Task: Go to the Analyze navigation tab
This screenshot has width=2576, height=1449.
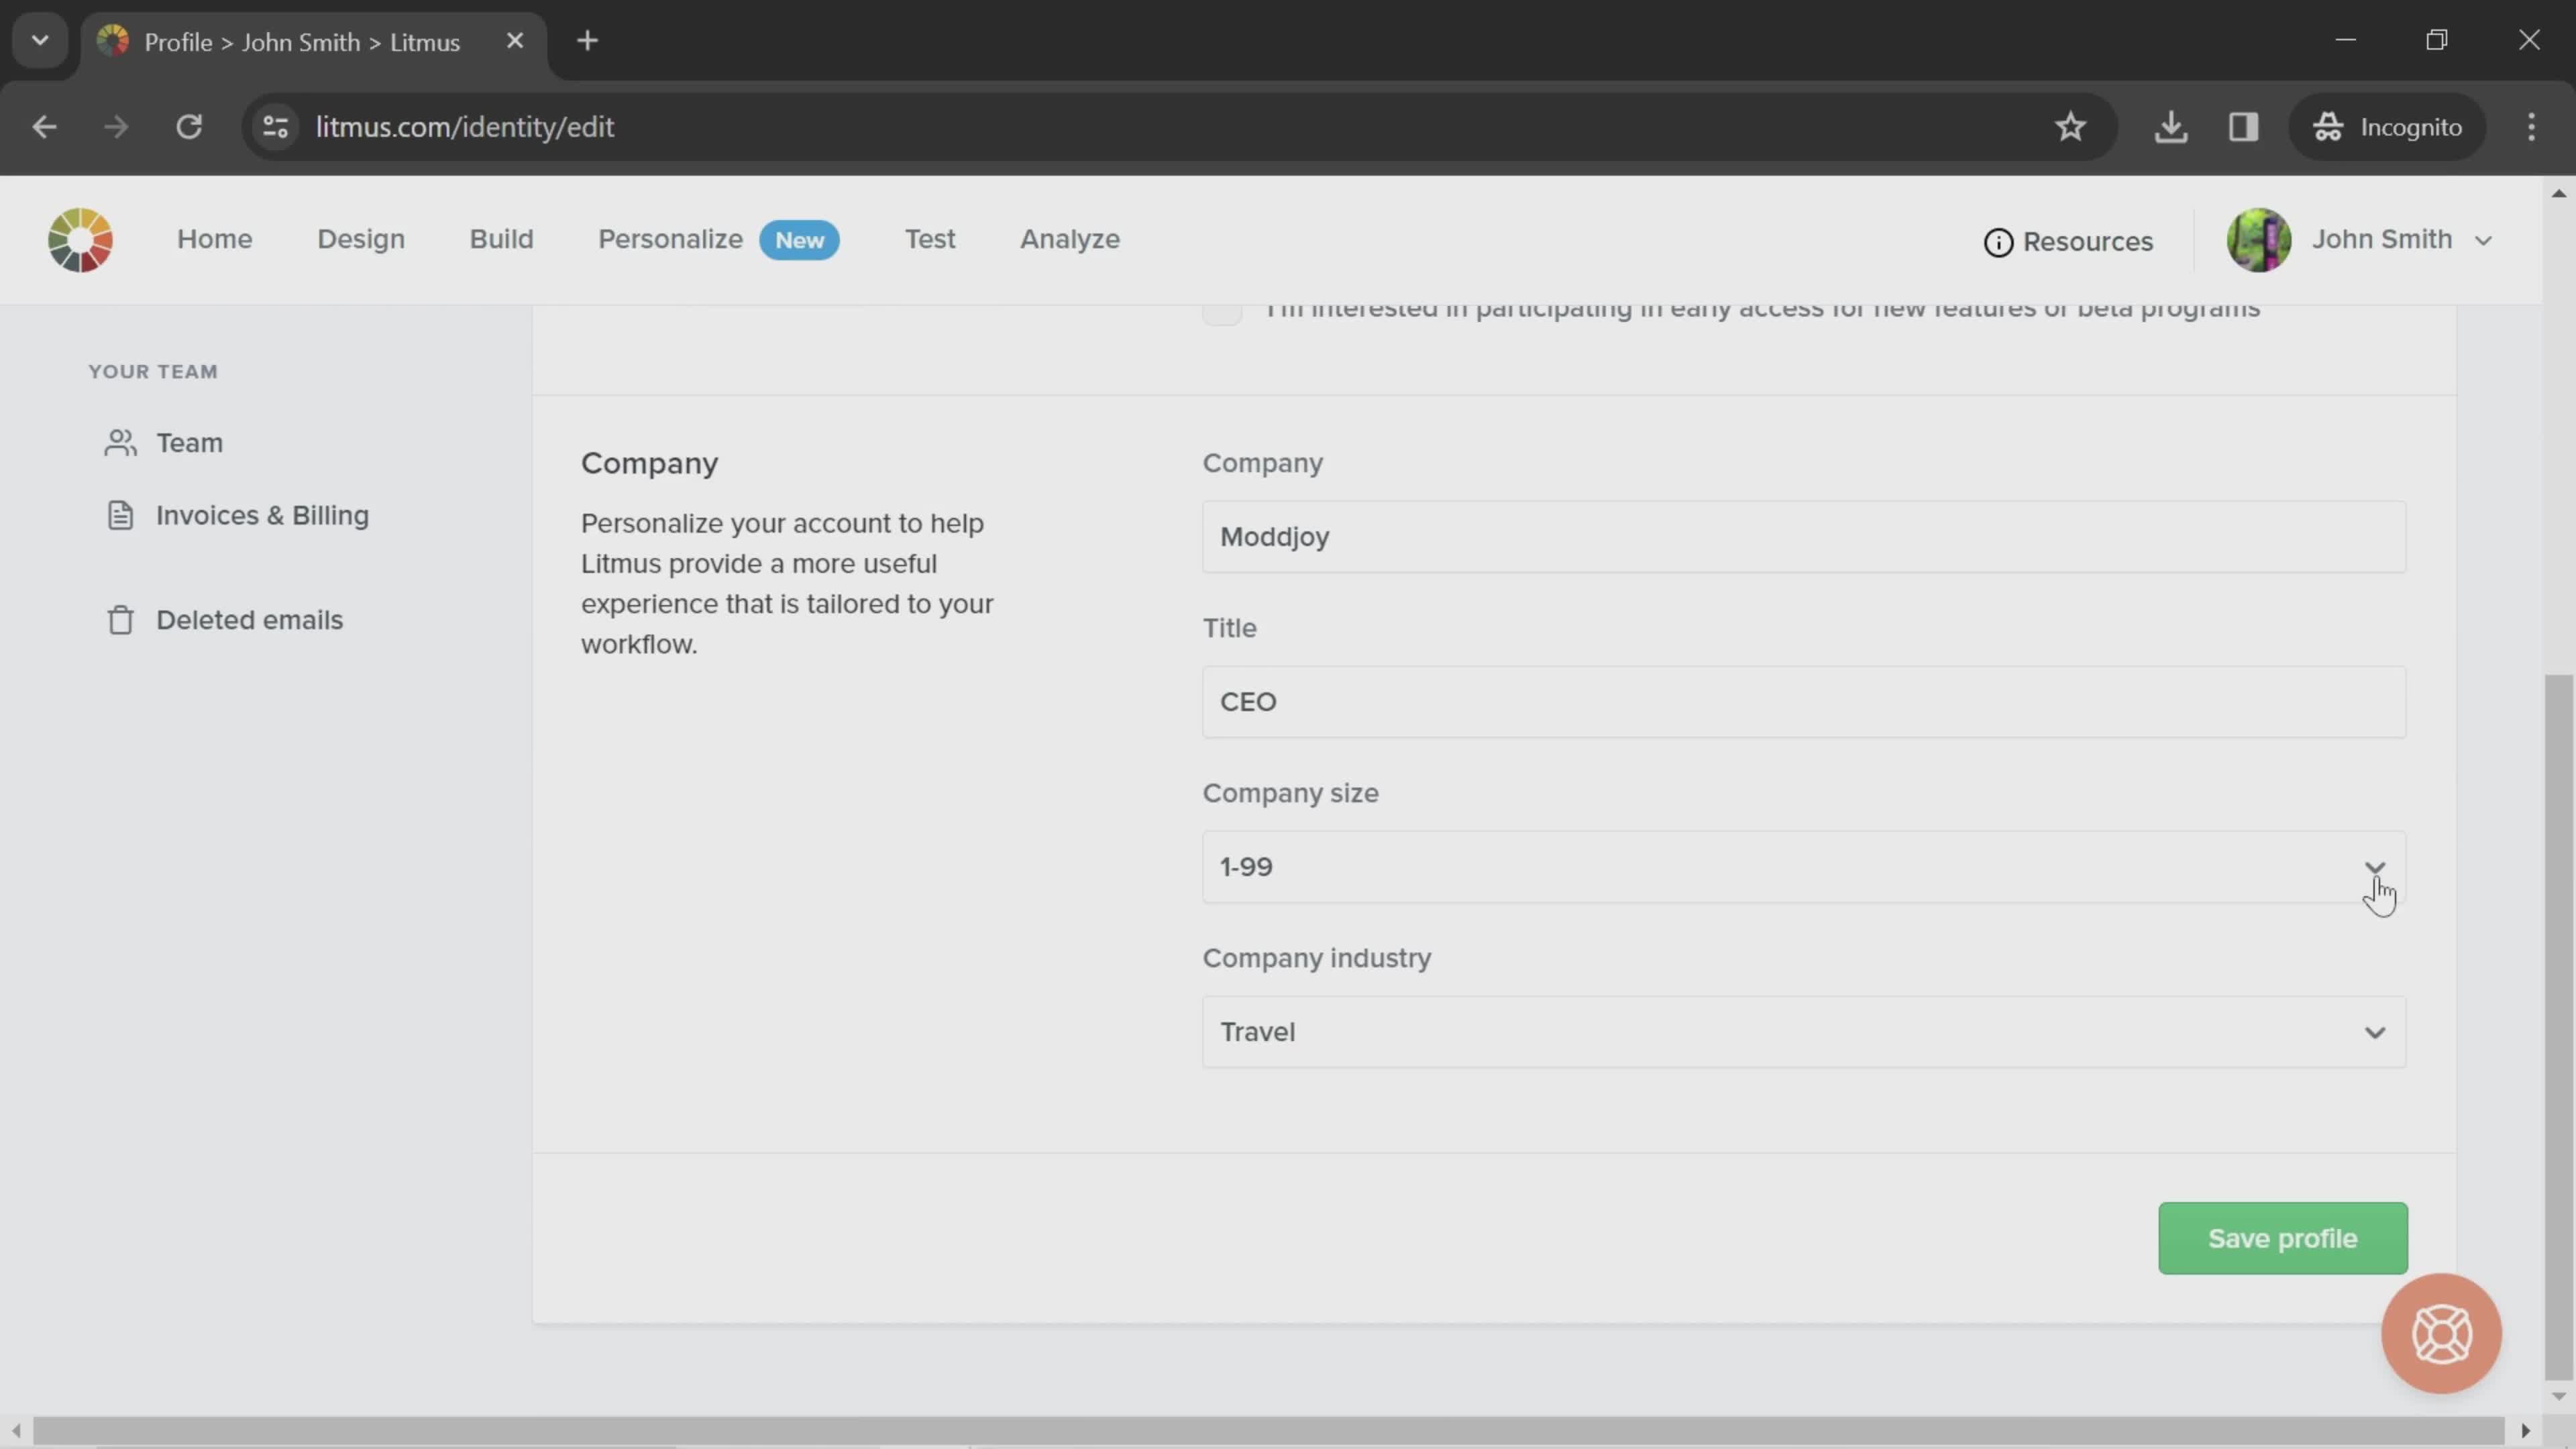Action: pyautogui.click(x=1069, y=240)
